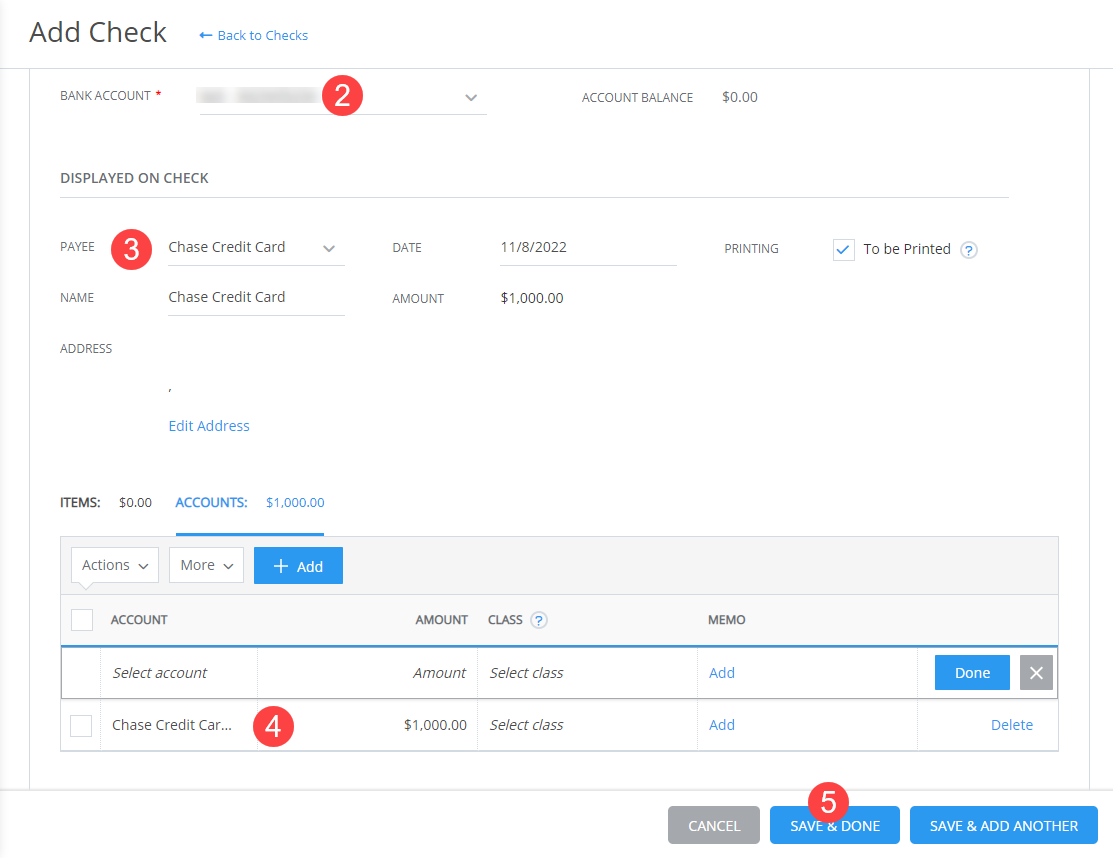Switch to the ITEMS tab

[x=80, y=502]
